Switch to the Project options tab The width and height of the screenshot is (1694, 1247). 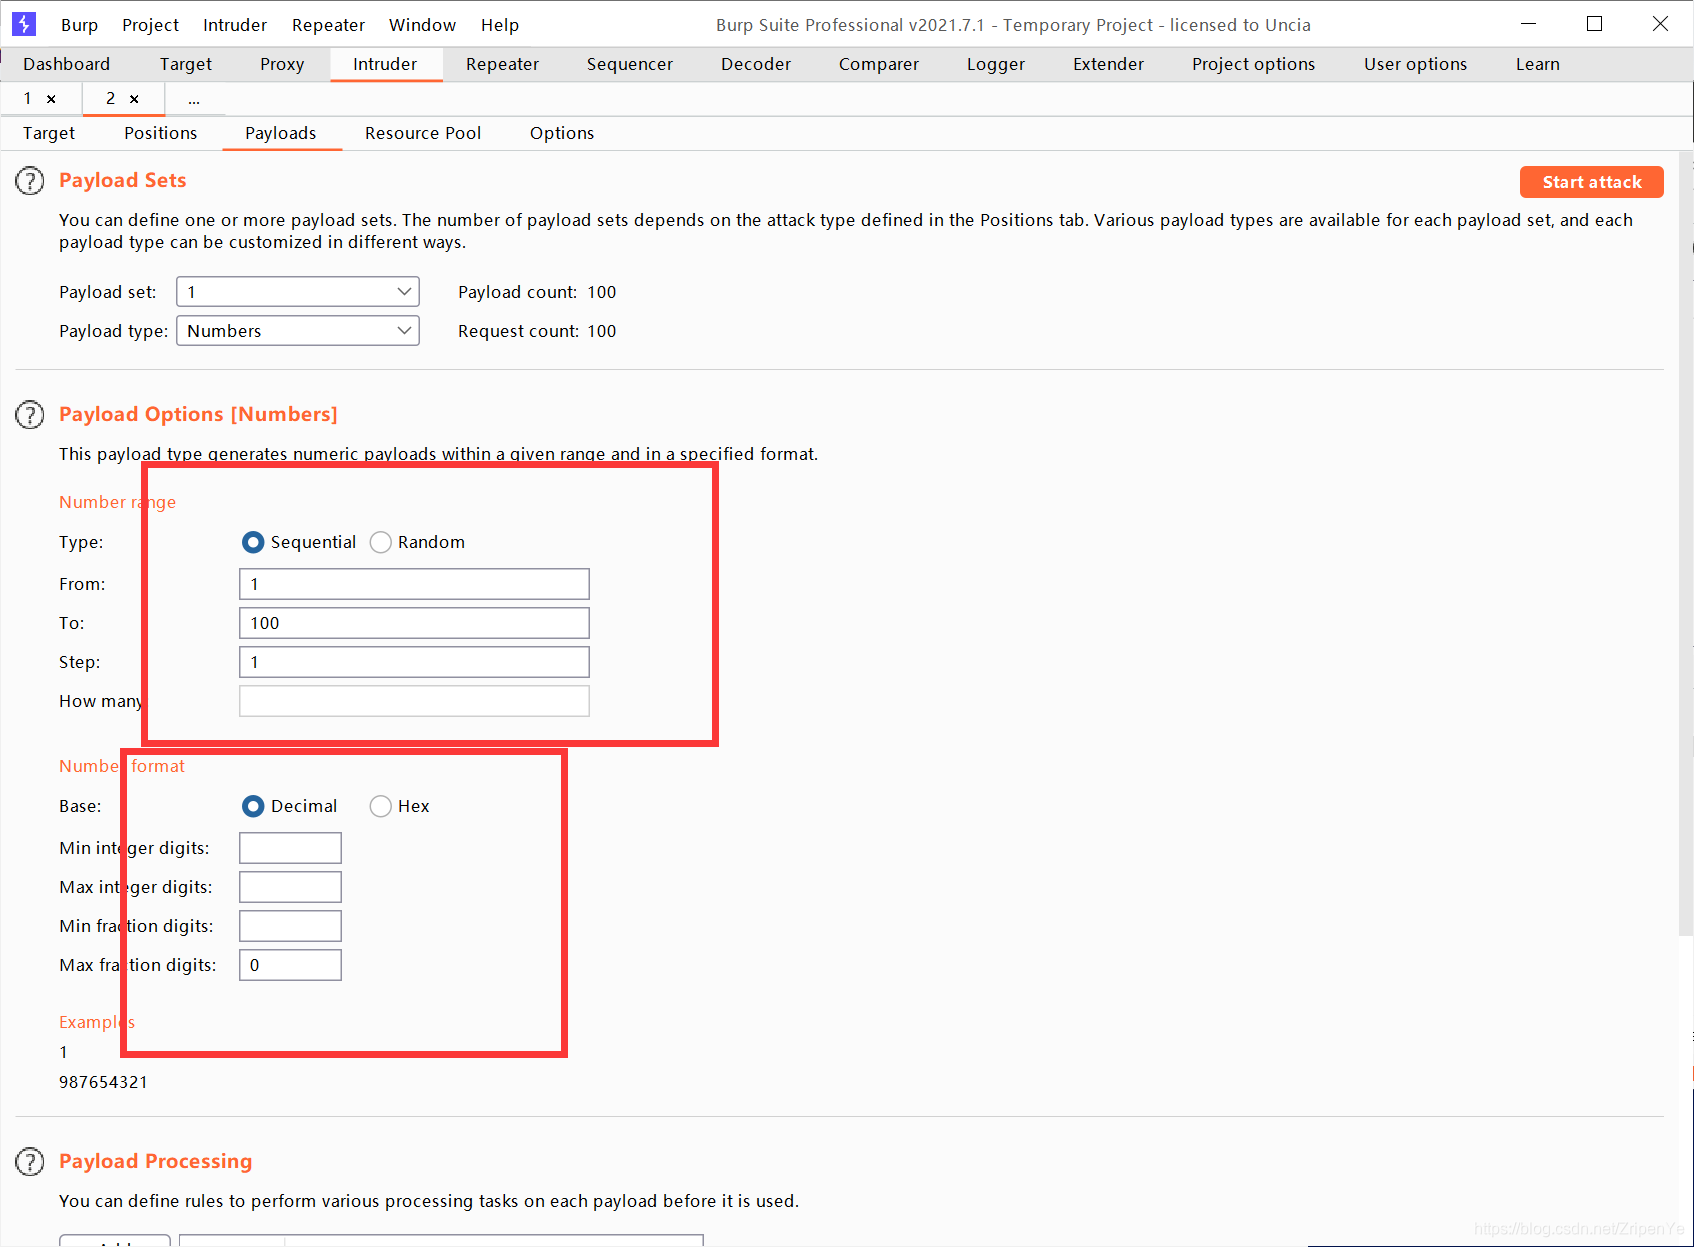(1254, 64)
